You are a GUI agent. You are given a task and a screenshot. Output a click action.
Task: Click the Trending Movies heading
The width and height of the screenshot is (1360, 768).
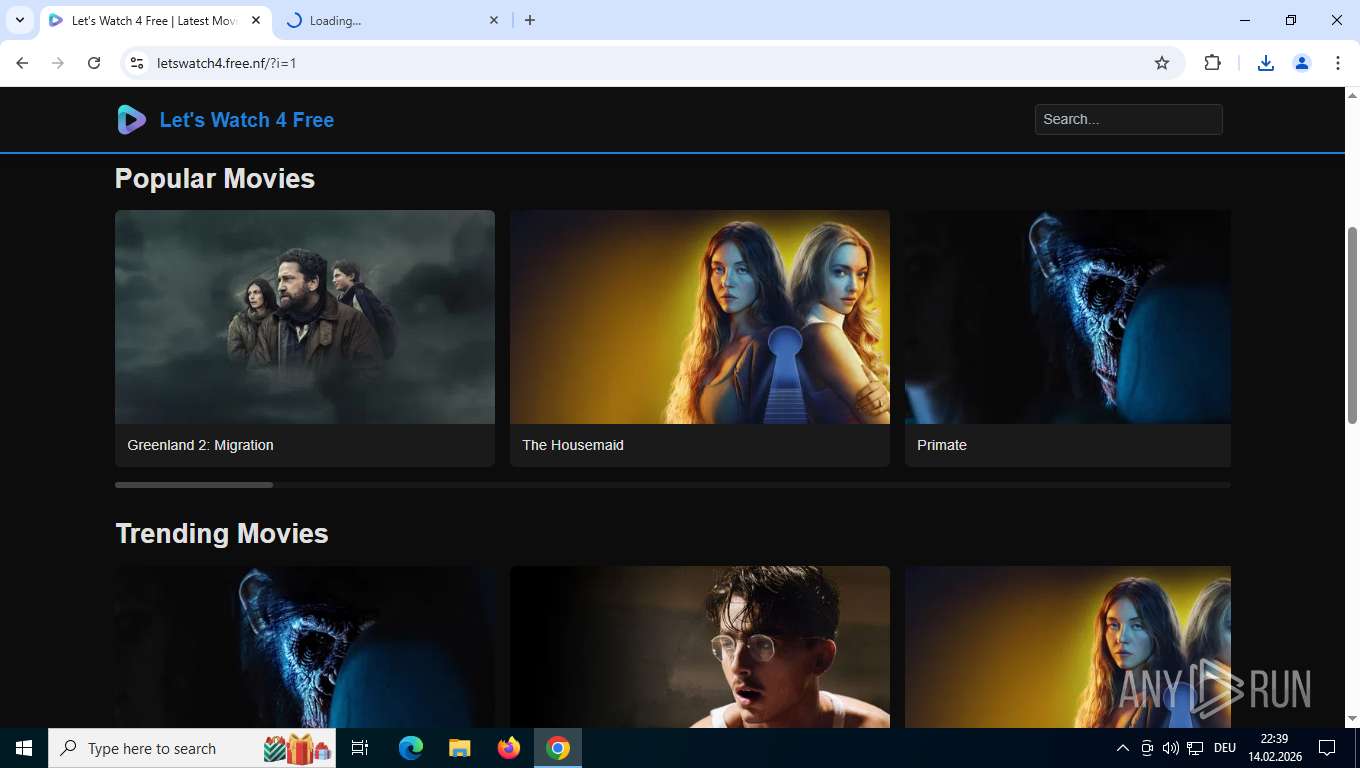coord(222,533)
